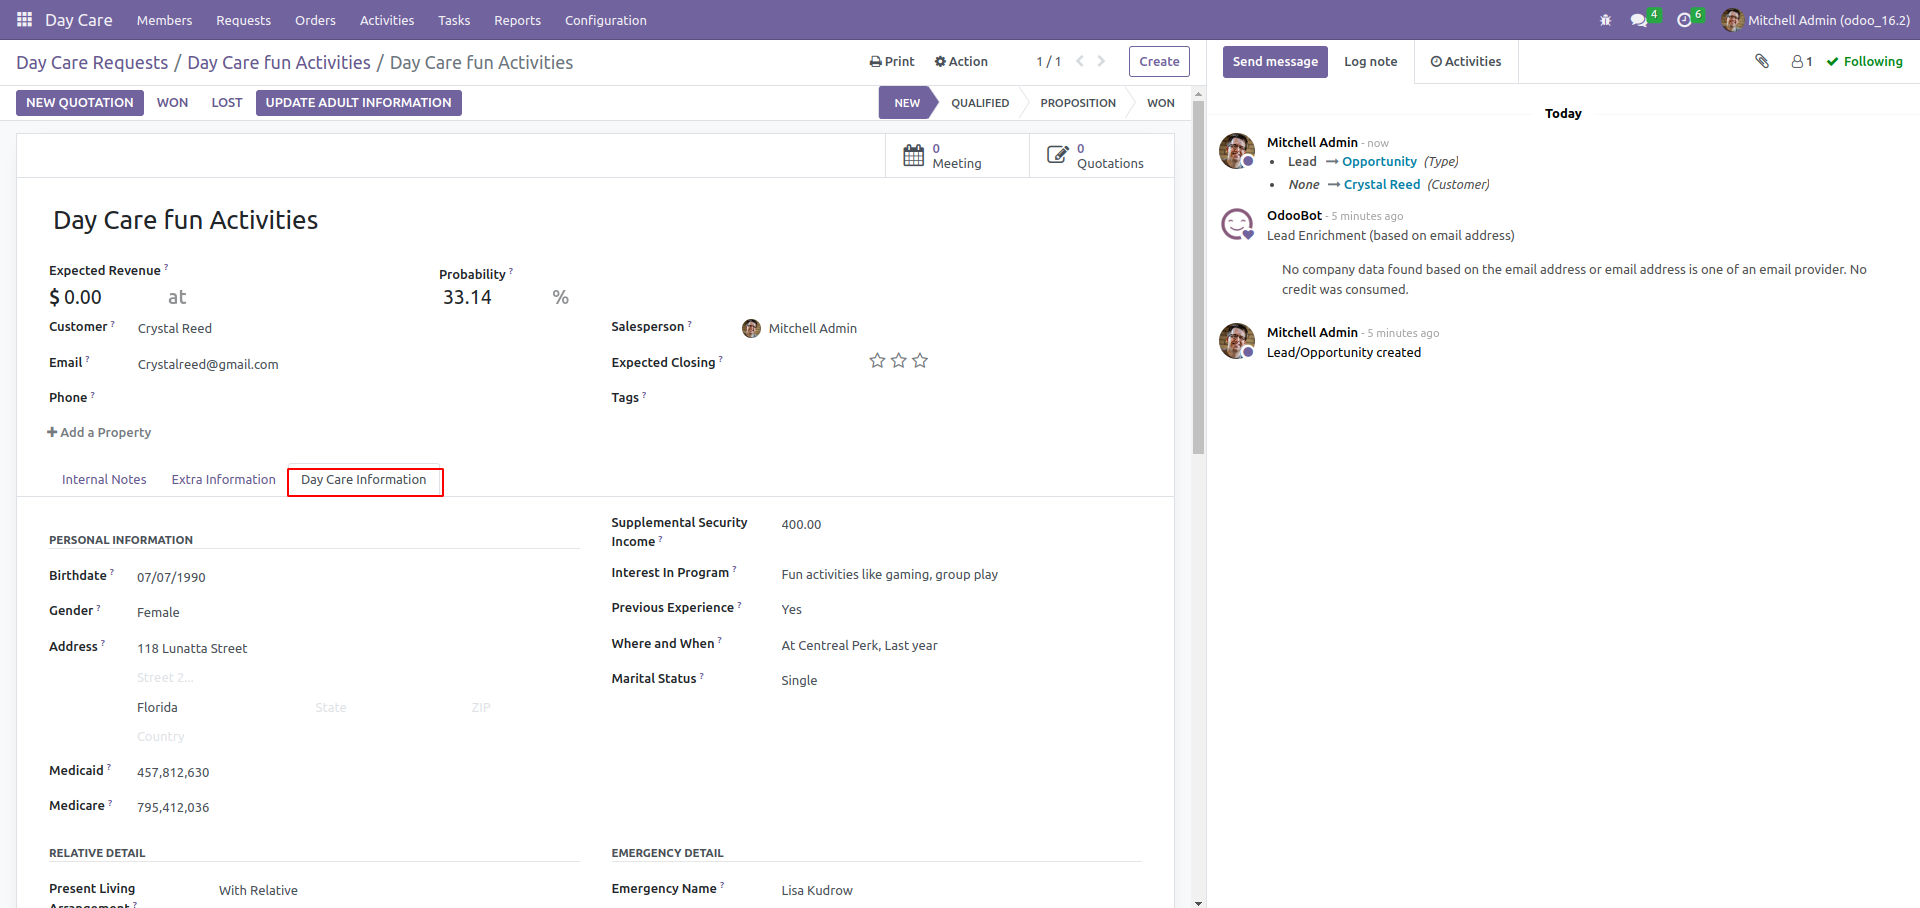Click the Day Care app title
This screenshot has height=908, width=1920.
click(x=79, y=20)
